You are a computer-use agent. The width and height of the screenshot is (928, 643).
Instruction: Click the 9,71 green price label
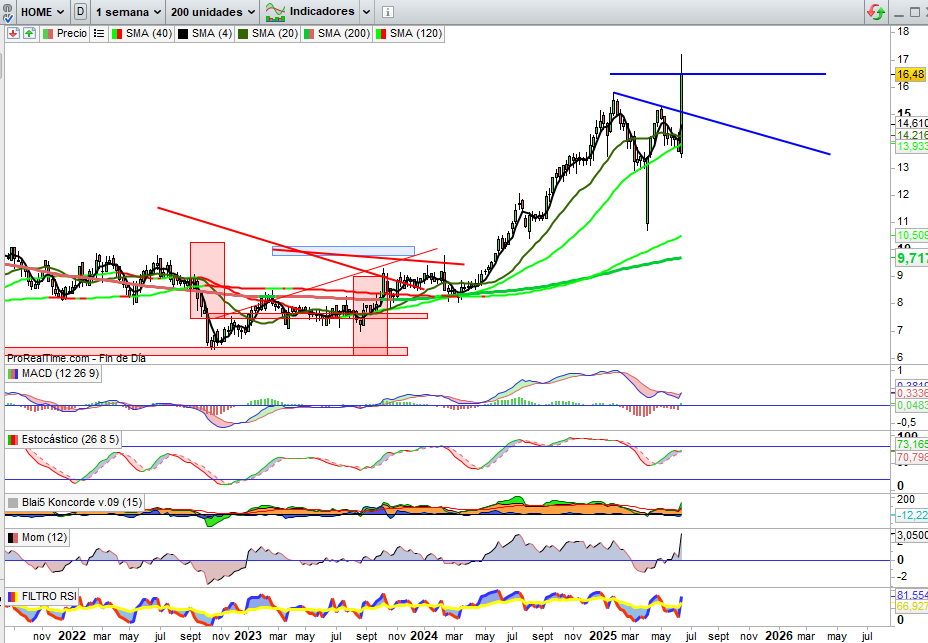click(912, 258)
